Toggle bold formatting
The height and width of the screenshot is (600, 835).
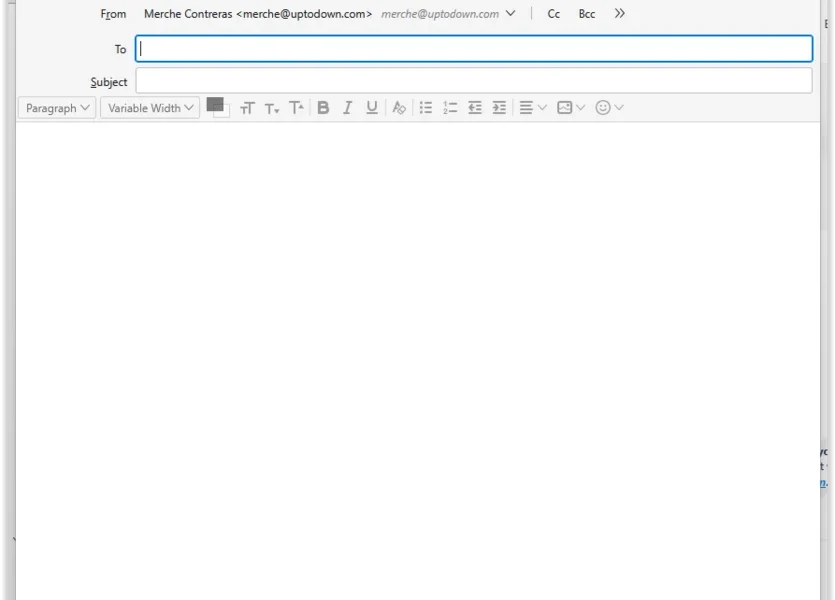tap(323, 108)
